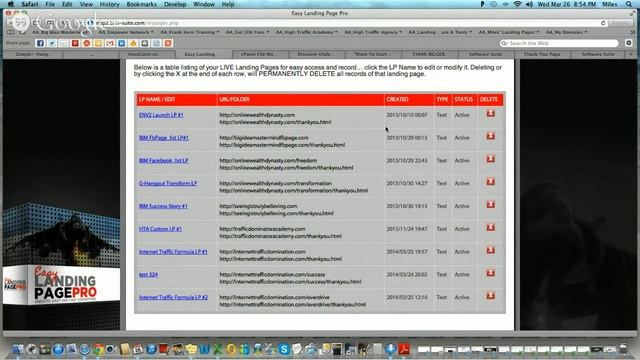Screen dimensions: 640x360
Task: Delete the test 324 landing page row
Action: [x=491, y=273]
